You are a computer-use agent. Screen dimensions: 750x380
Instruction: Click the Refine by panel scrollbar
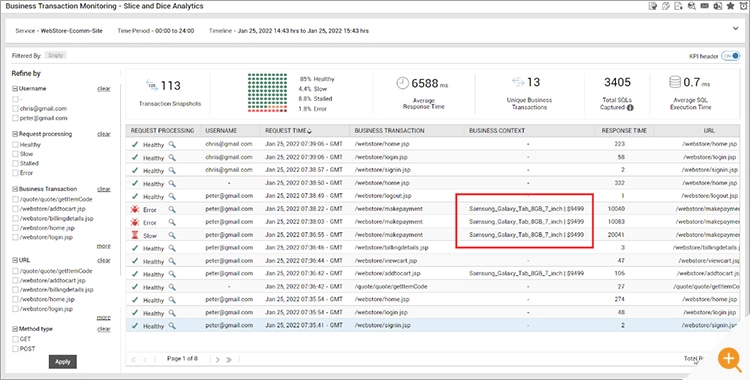click(121, 179)
